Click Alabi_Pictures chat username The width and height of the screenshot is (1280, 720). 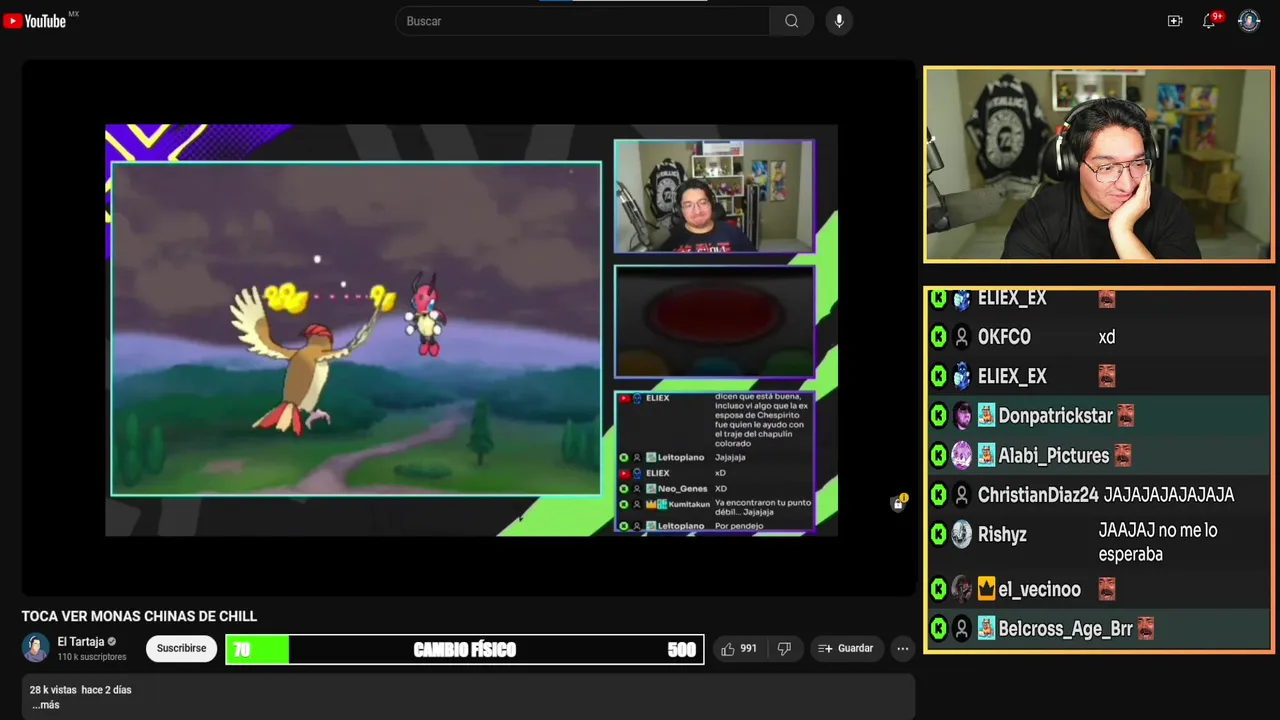1054,456
